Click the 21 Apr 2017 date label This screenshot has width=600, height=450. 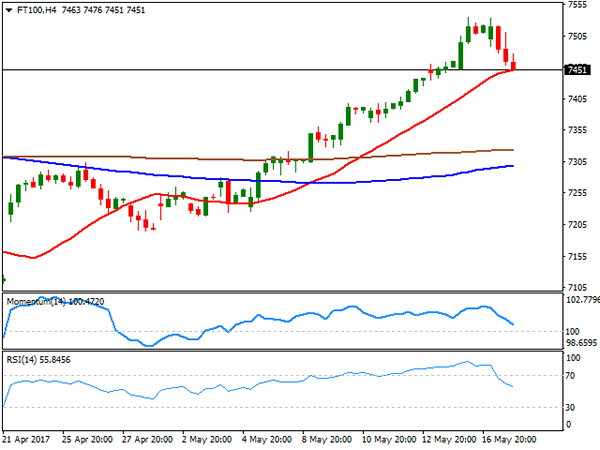26,439
